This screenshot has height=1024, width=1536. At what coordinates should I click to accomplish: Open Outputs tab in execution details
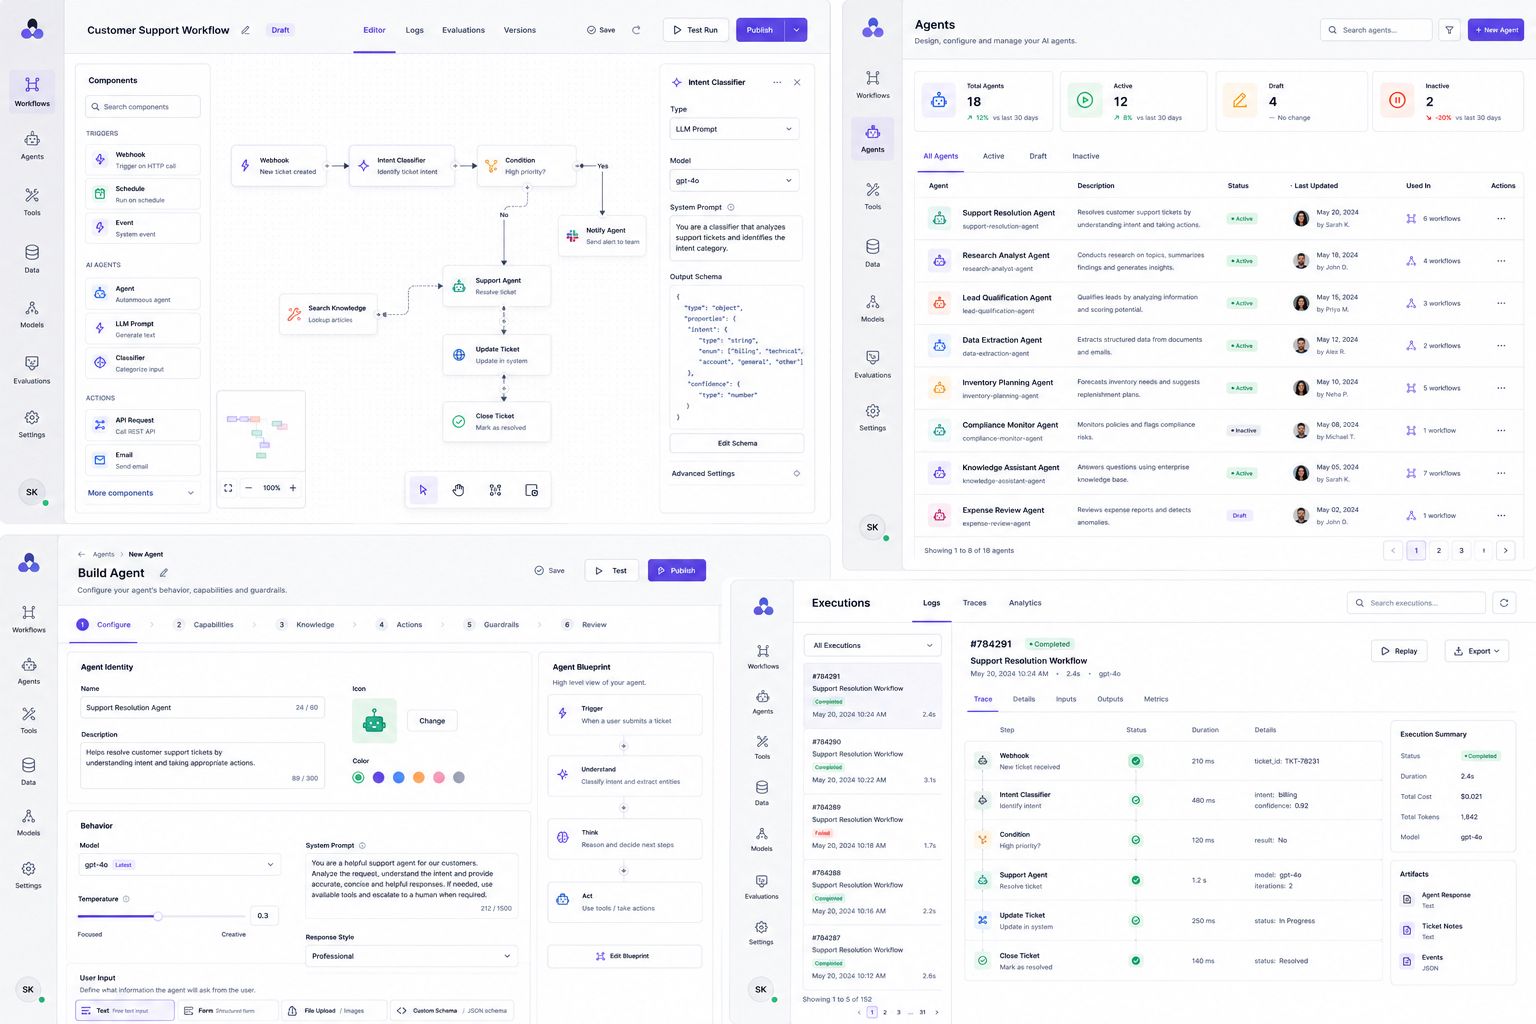(x=1110, y=699)
